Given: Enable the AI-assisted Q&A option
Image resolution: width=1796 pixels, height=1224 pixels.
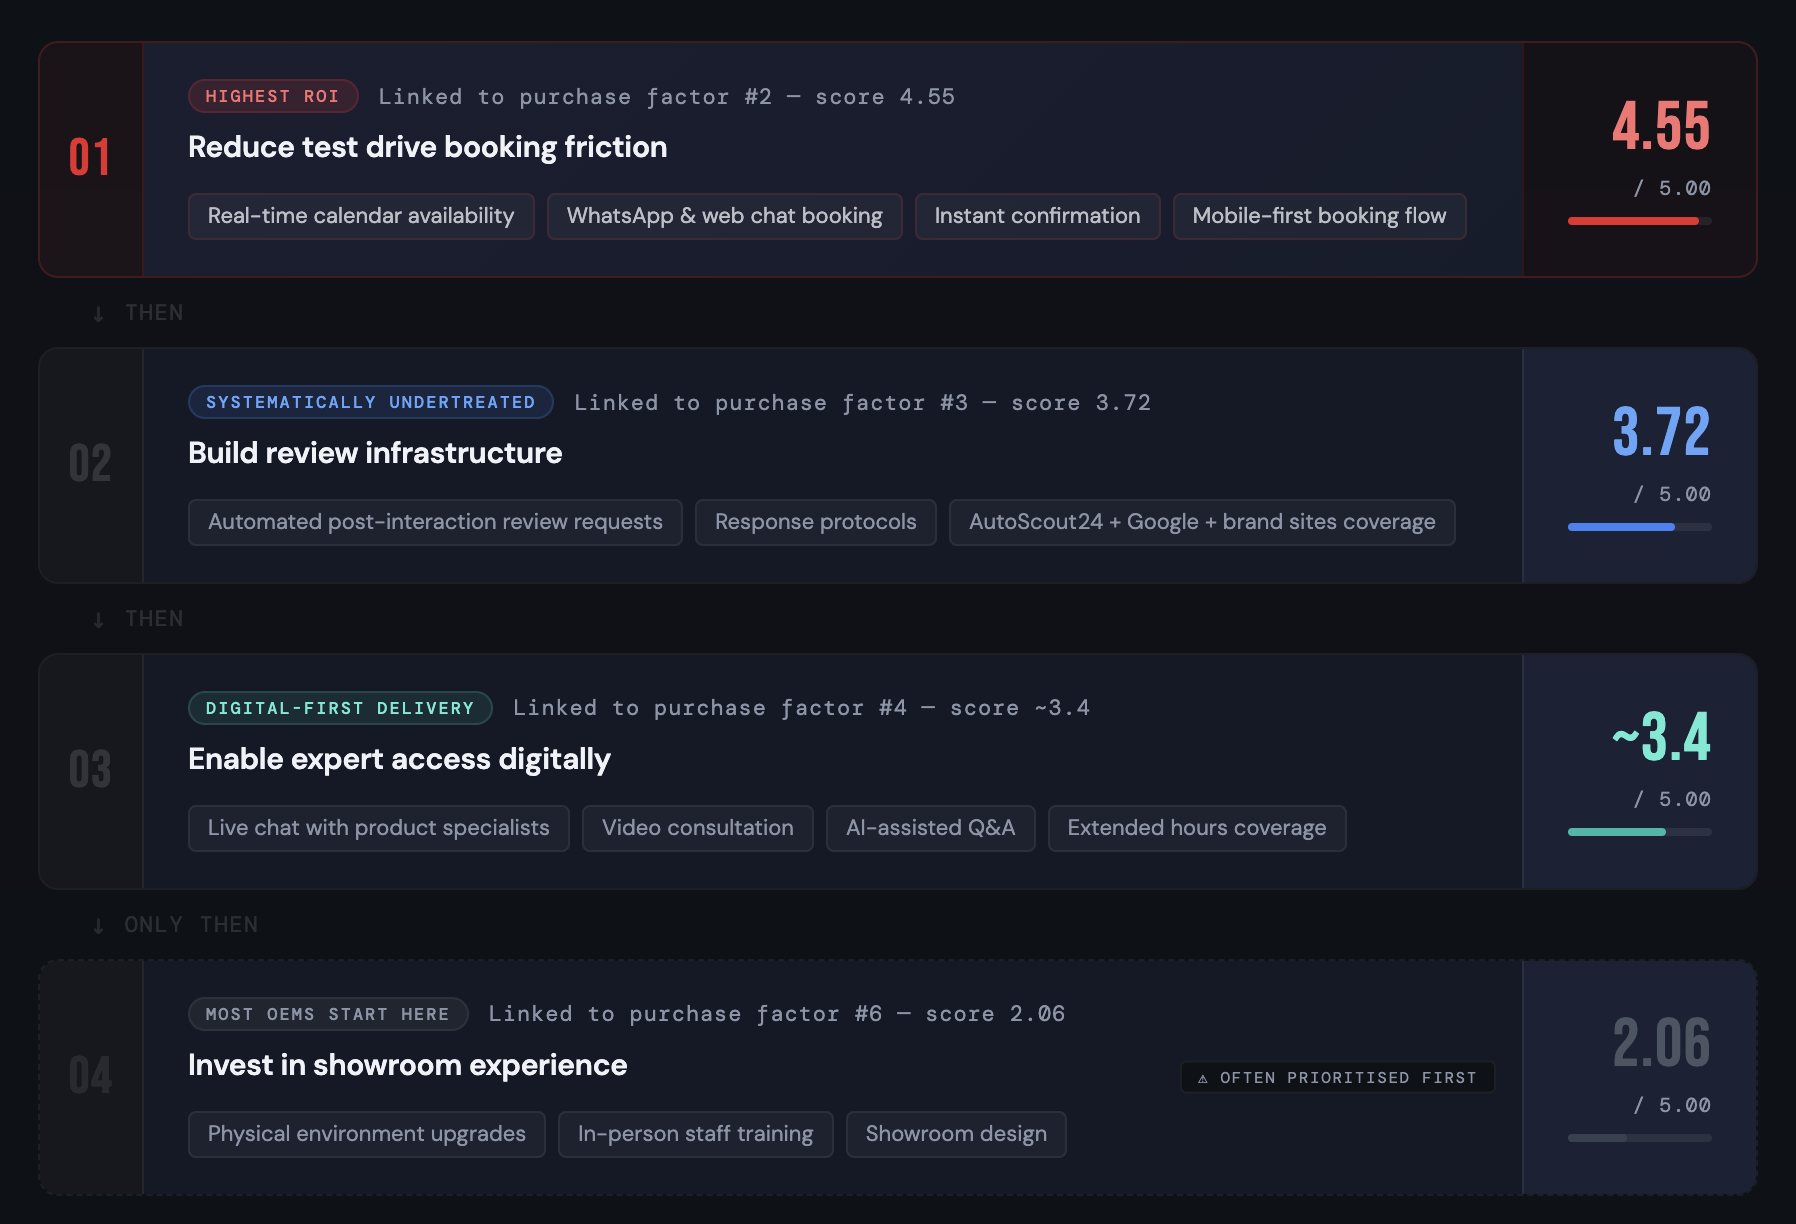Looking at the screenshot, I should 930,828.
